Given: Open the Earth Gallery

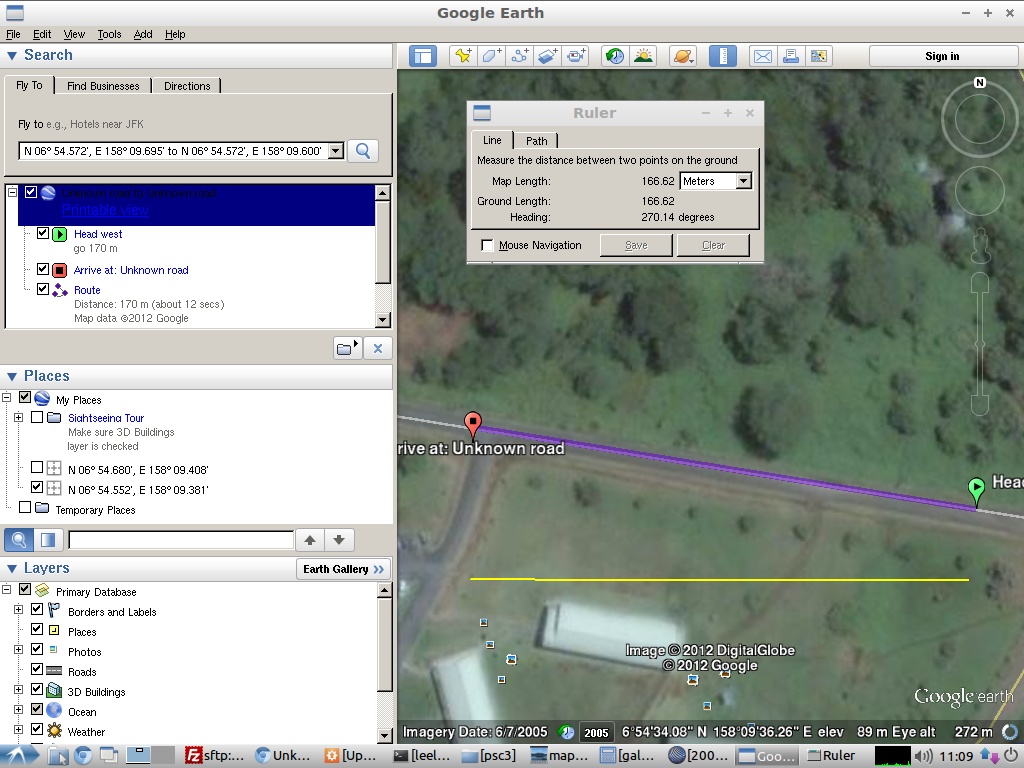Looking at the screenshot, I should [343, 569].
